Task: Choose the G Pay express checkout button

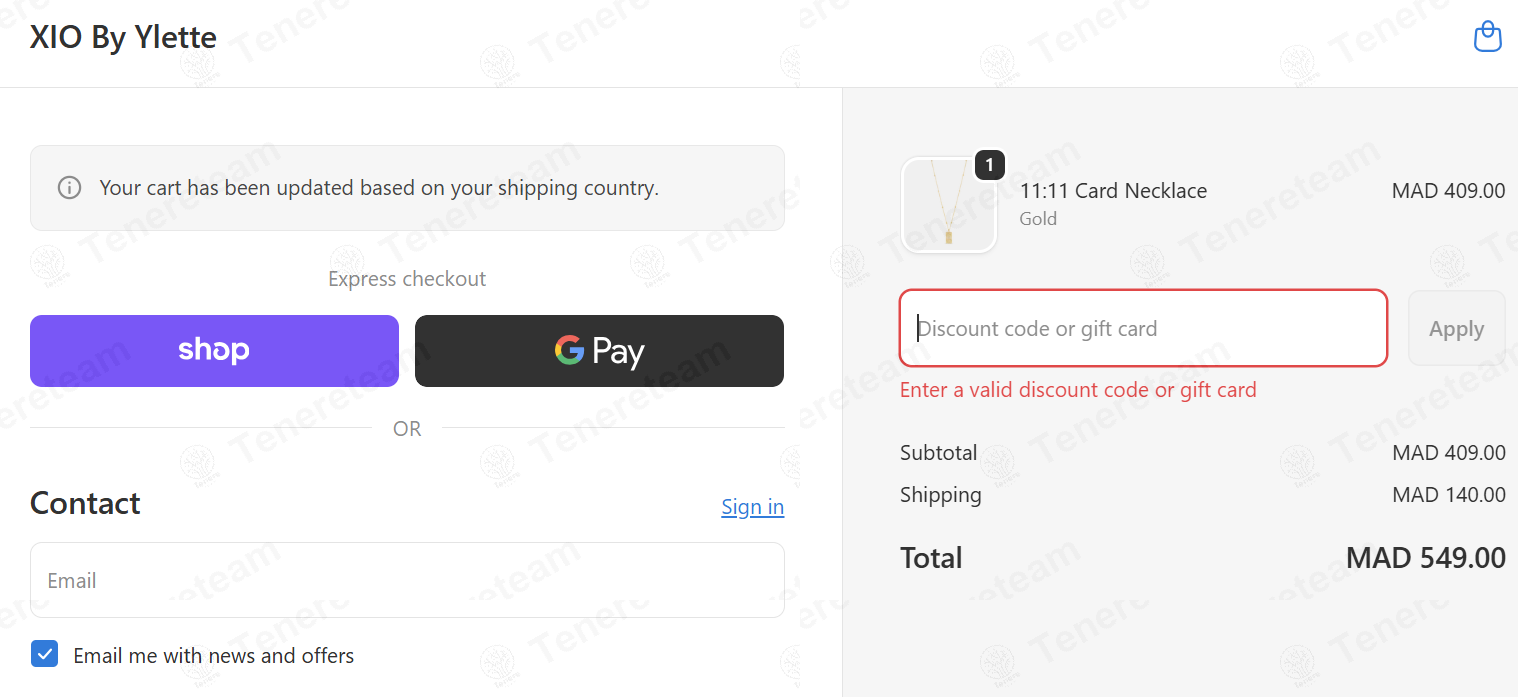Action: pyautogui.click(x=599, y=351)
